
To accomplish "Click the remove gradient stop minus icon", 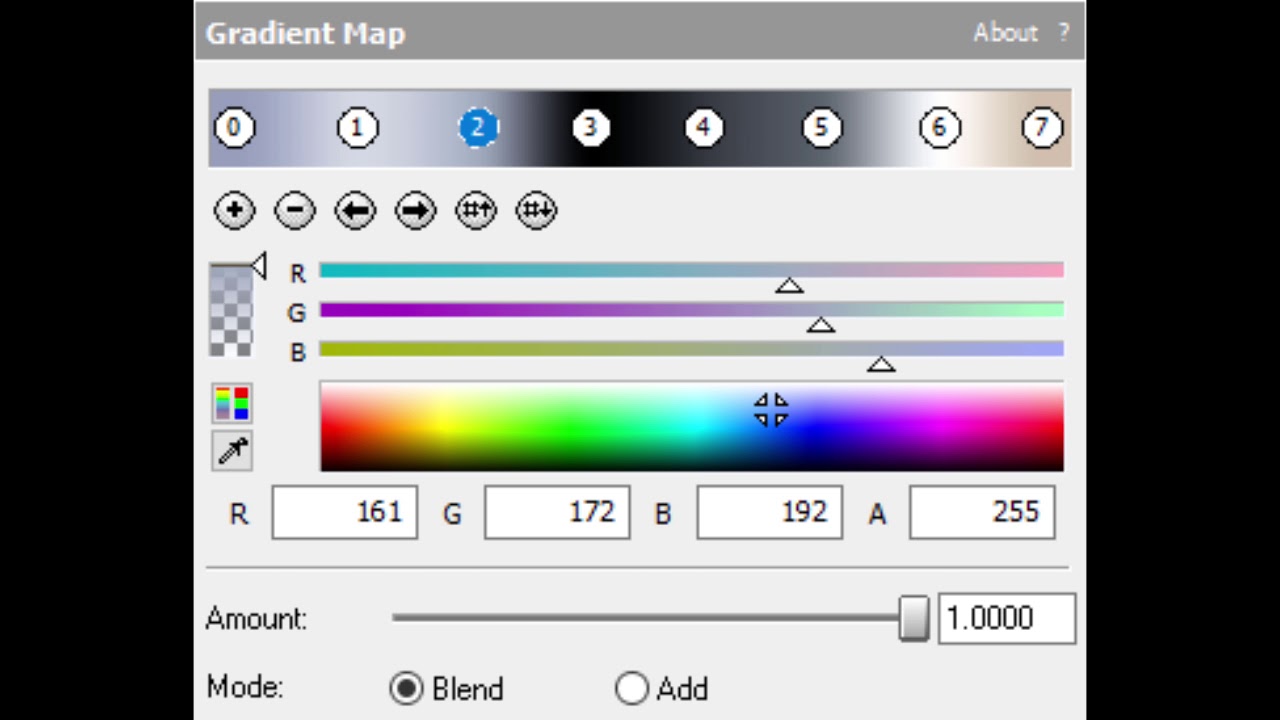I will click(295, 210).
